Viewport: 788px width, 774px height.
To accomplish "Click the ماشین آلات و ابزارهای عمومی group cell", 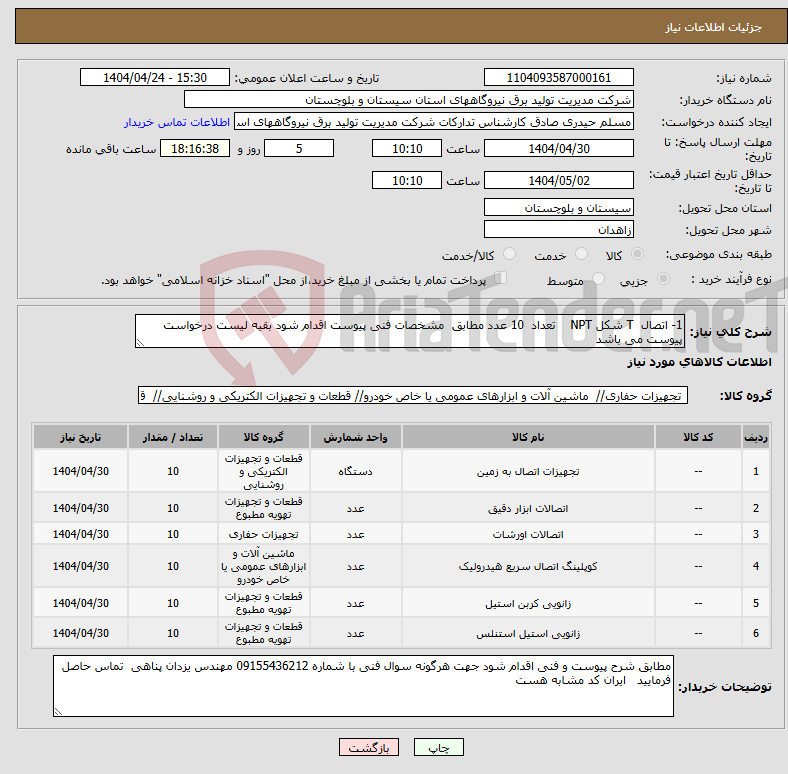I will pos(263,566).
